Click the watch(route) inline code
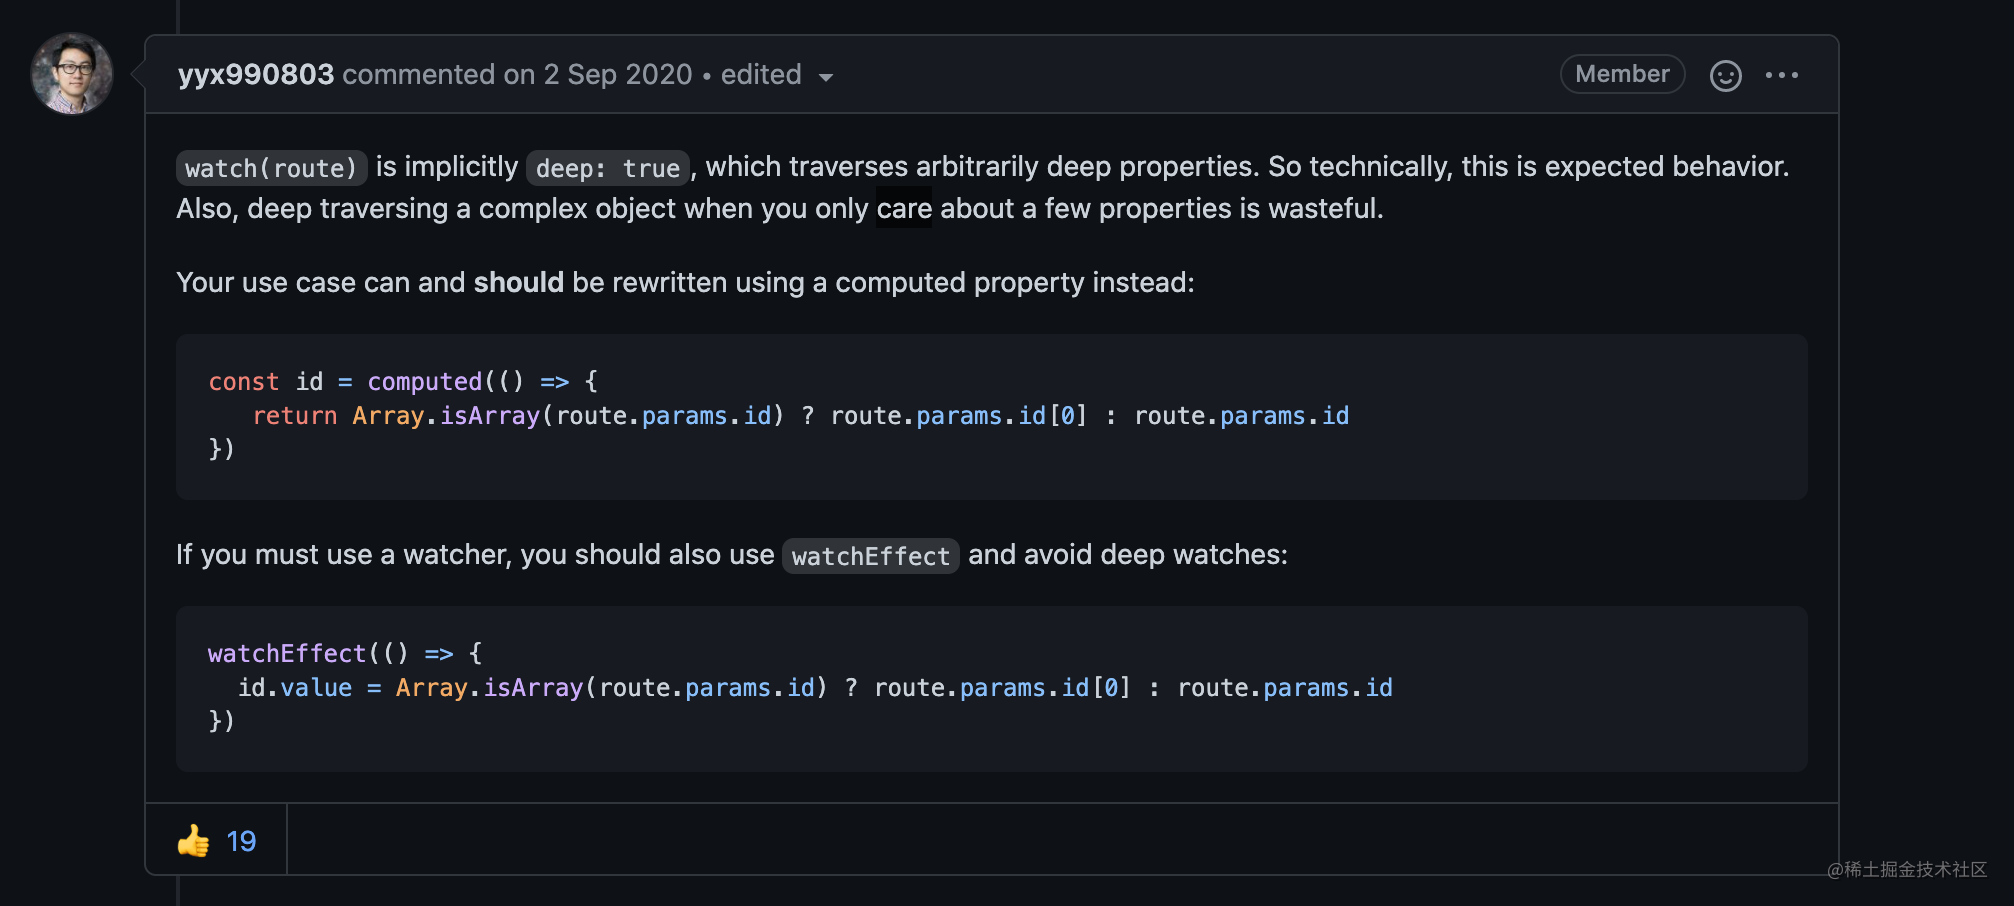2014x906 pixels. pyautogui.click(x=271, y=168)
